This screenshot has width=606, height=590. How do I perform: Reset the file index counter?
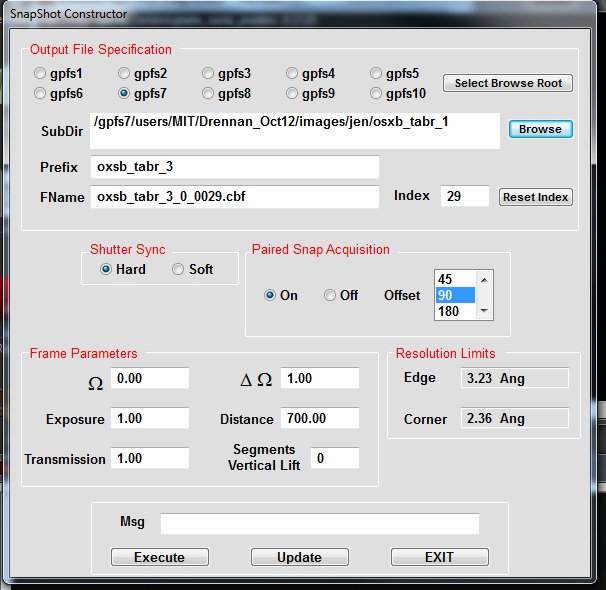click(535, 197)
